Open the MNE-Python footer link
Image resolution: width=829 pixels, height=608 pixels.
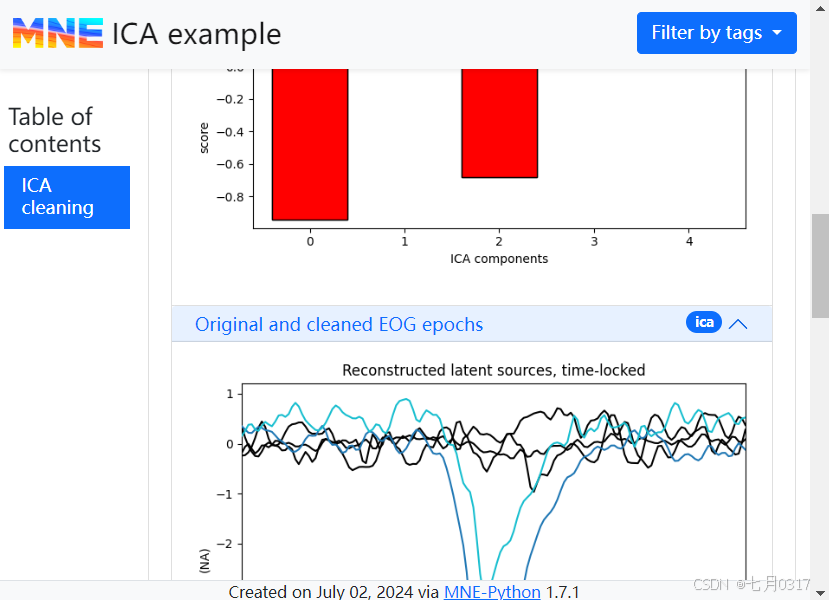(492, 592)
